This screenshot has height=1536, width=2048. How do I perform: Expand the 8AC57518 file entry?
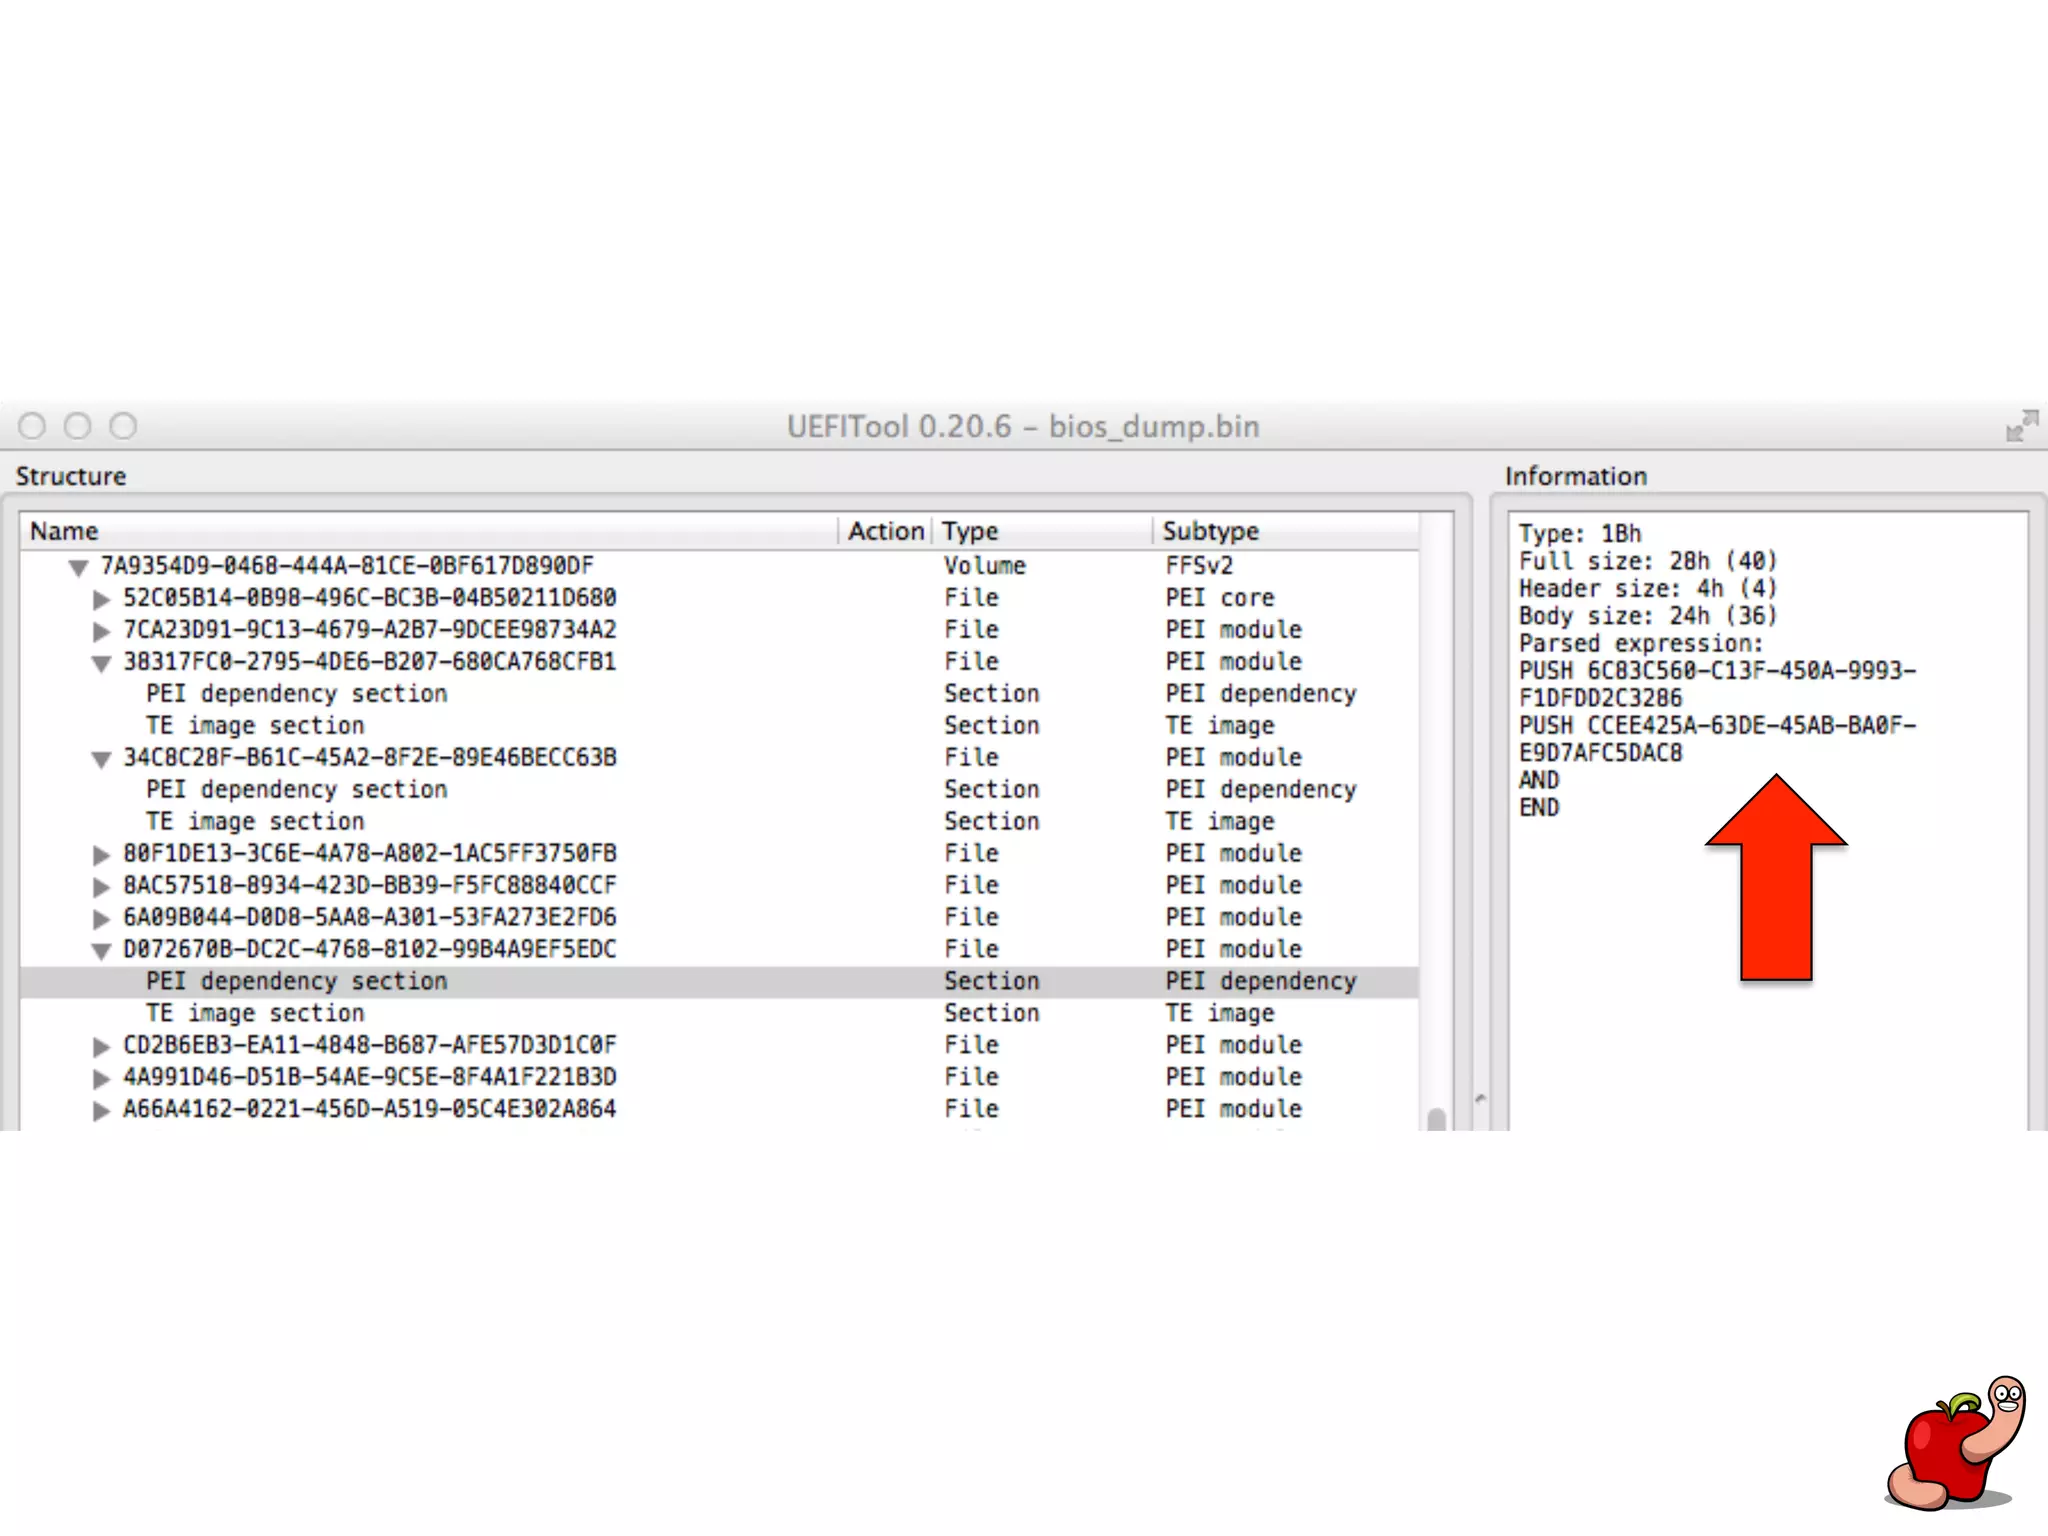pyautogui.click(x=101, y=887)
